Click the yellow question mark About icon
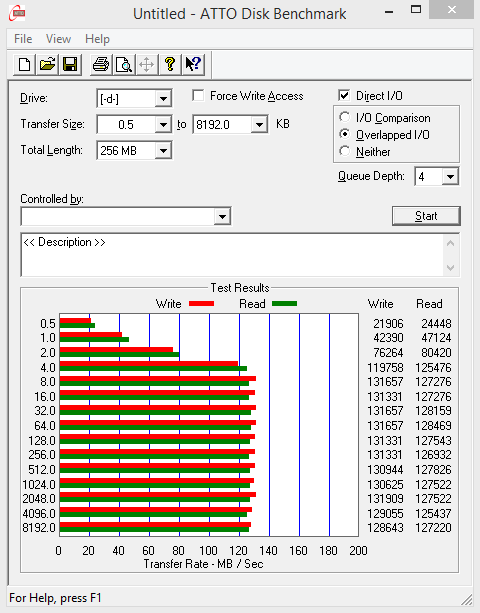 170,64
